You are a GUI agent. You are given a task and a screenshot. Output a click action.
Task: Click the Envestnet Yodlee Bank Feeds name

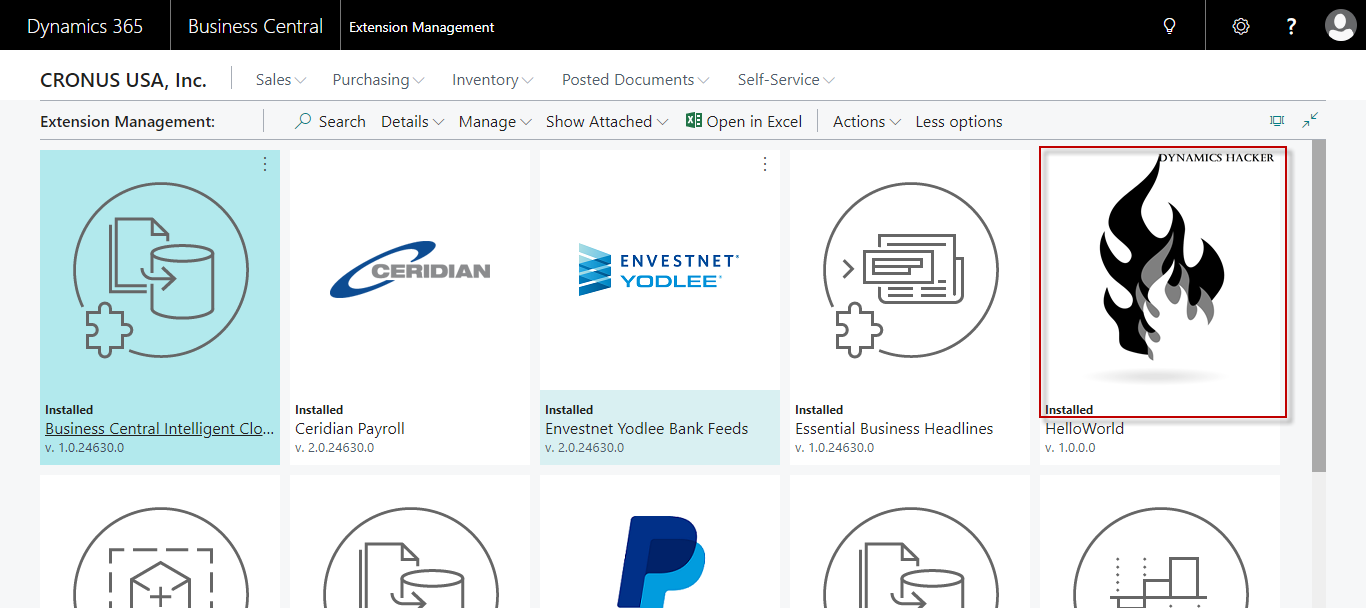point(646,428)
